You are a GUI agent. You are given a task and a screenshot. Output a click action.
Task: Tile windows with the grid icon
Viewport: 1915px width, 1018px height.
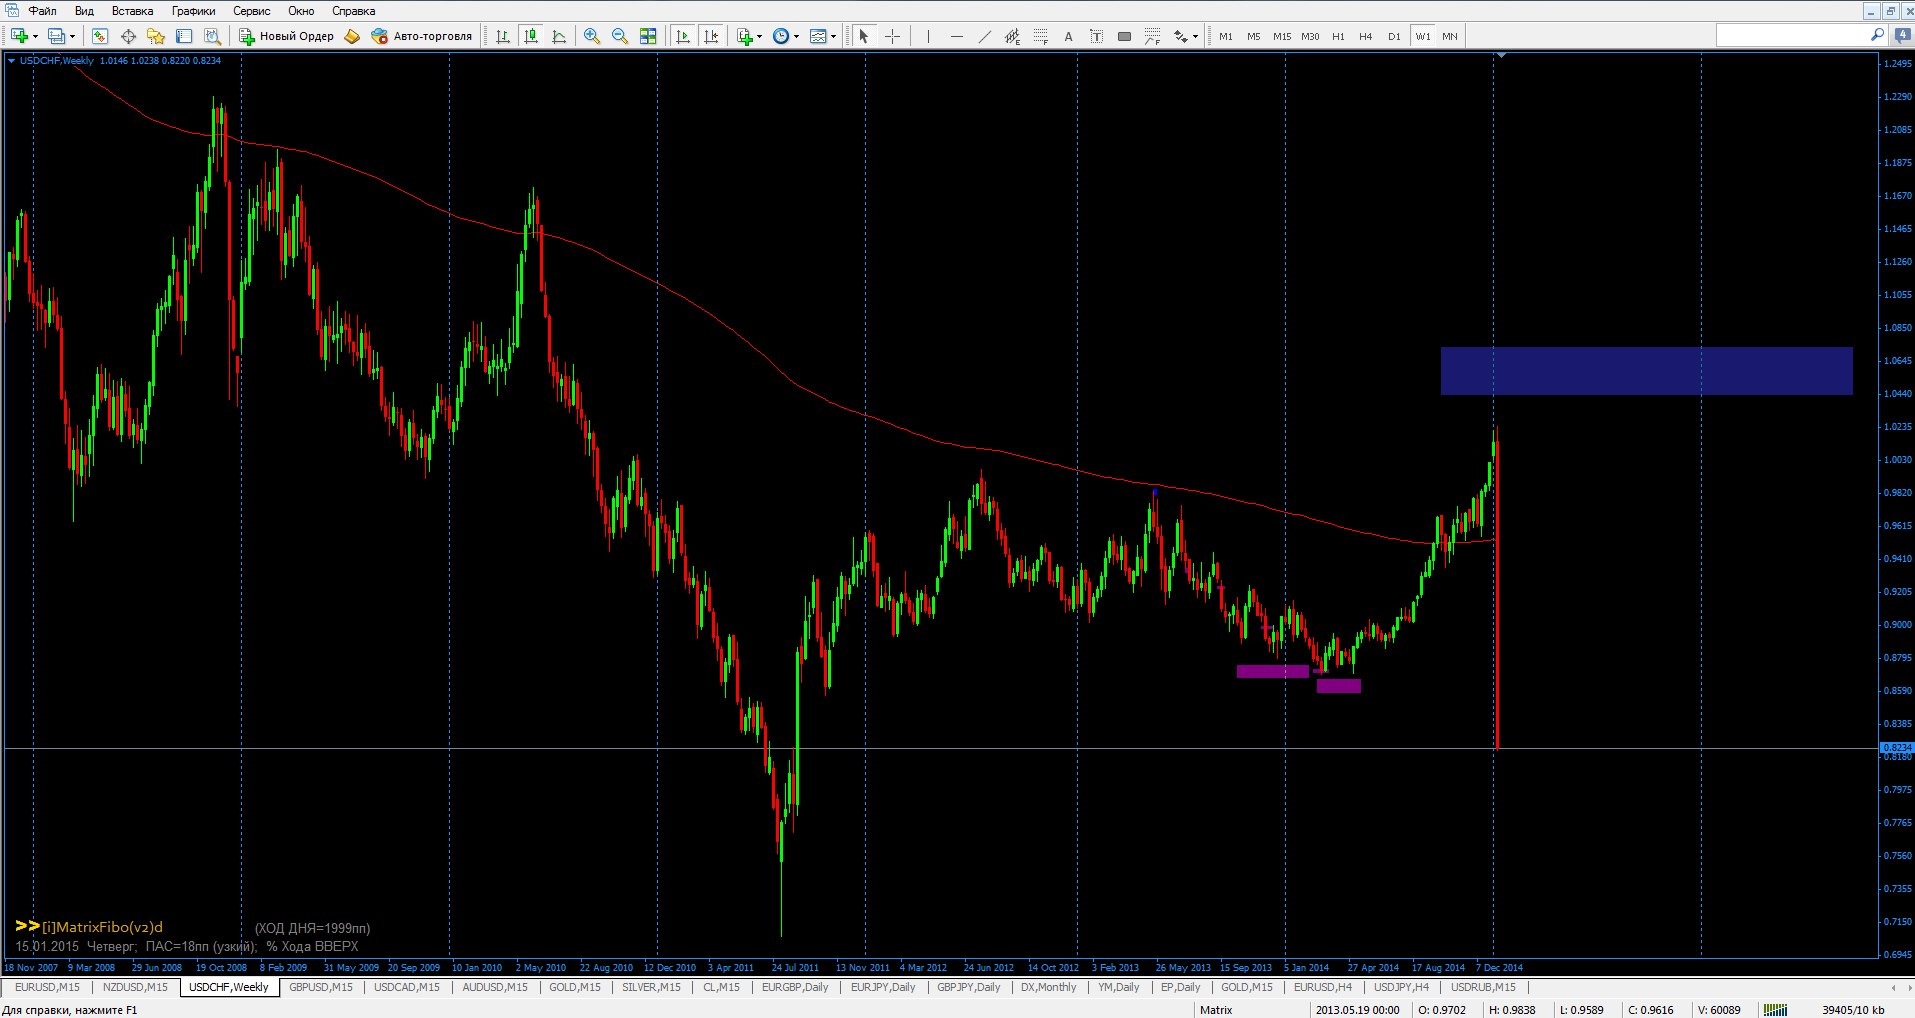point(648,36)
